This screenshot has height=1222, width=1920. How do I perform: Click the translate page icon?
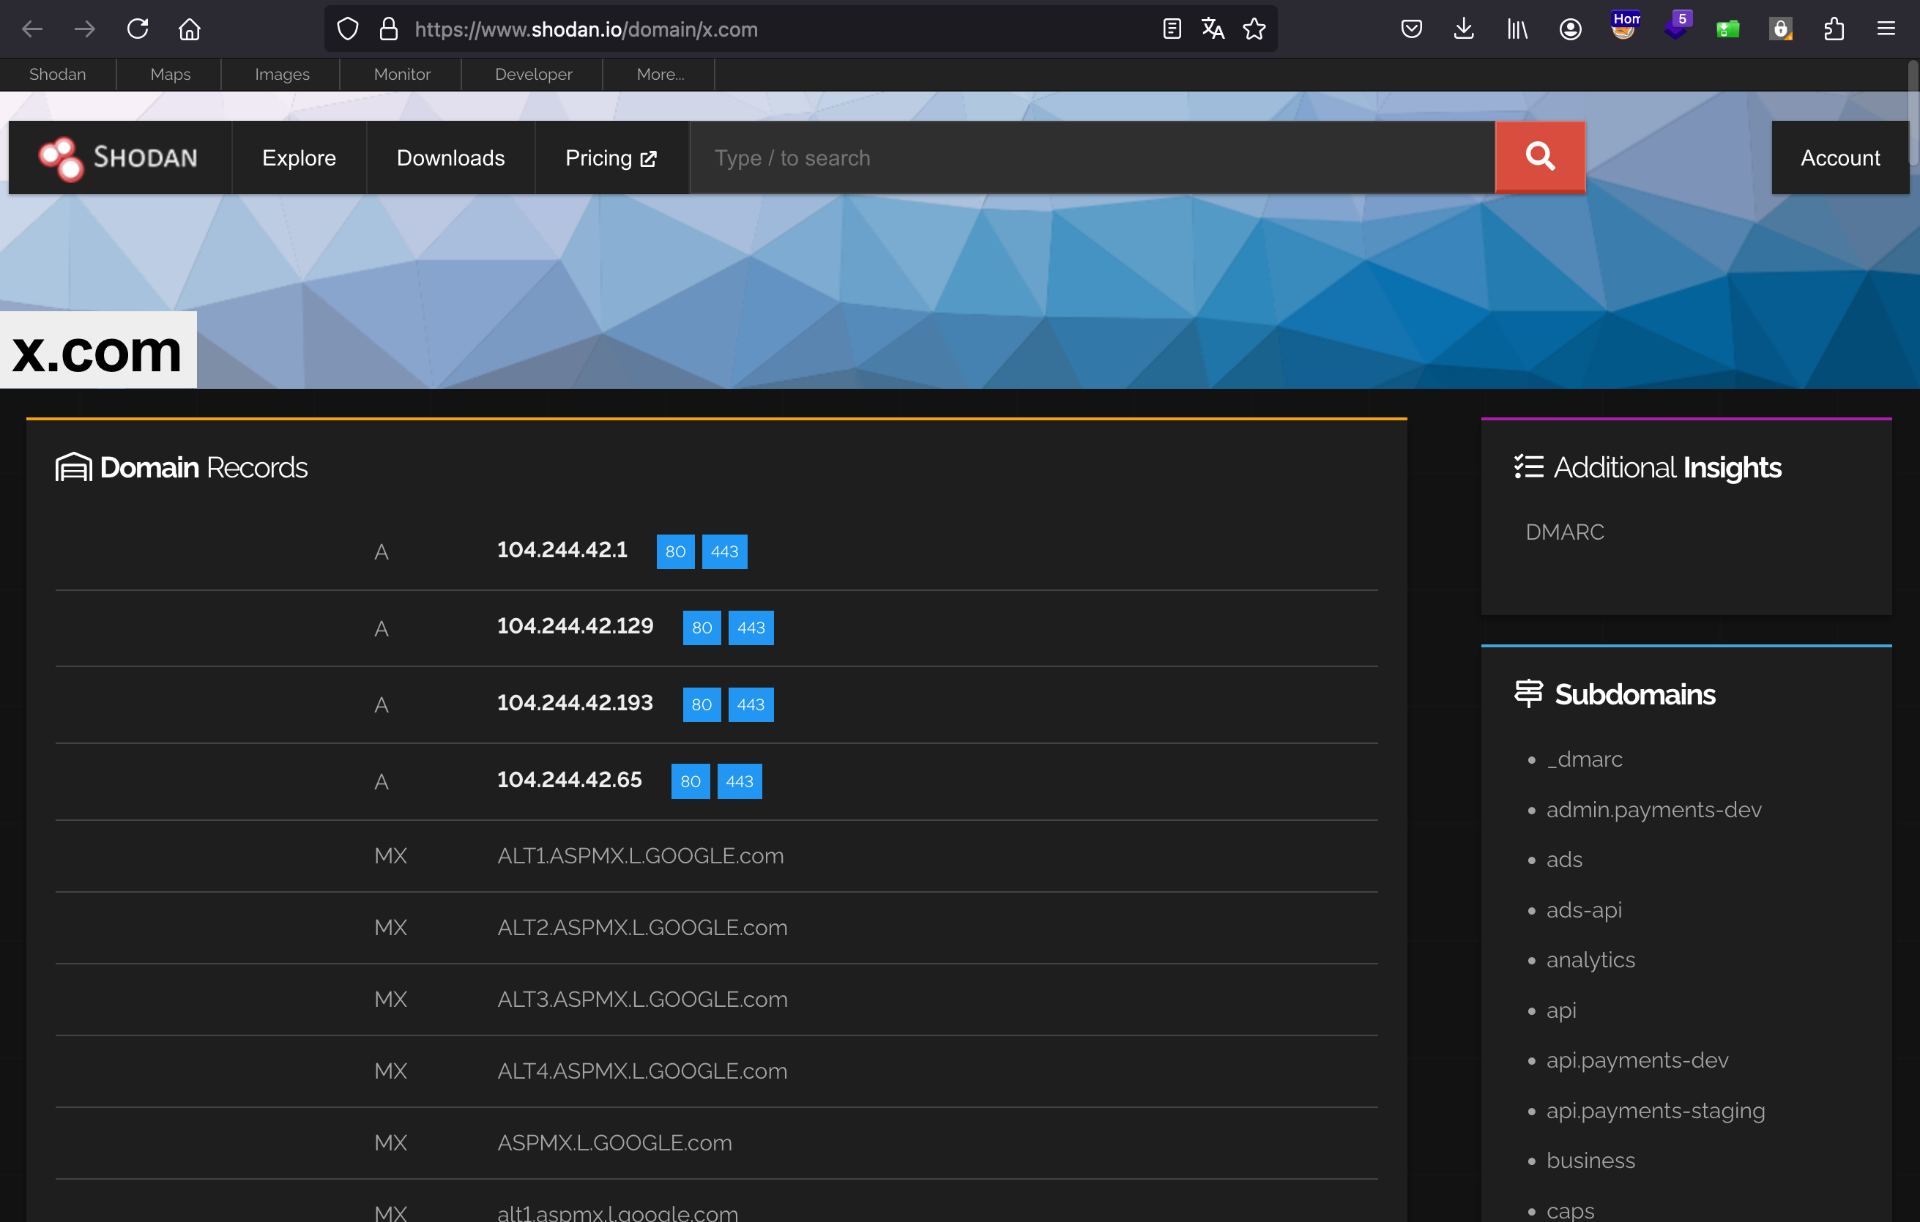click(x=1213, y=29)
